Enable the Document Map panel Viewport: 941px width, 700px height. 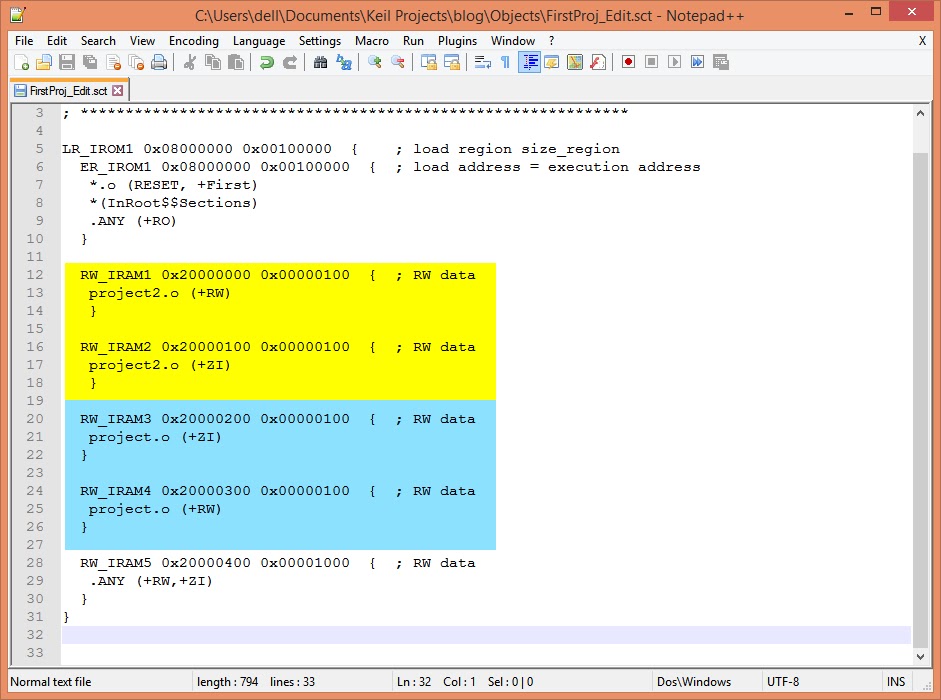pyautogui.click(x=575, y=62)
